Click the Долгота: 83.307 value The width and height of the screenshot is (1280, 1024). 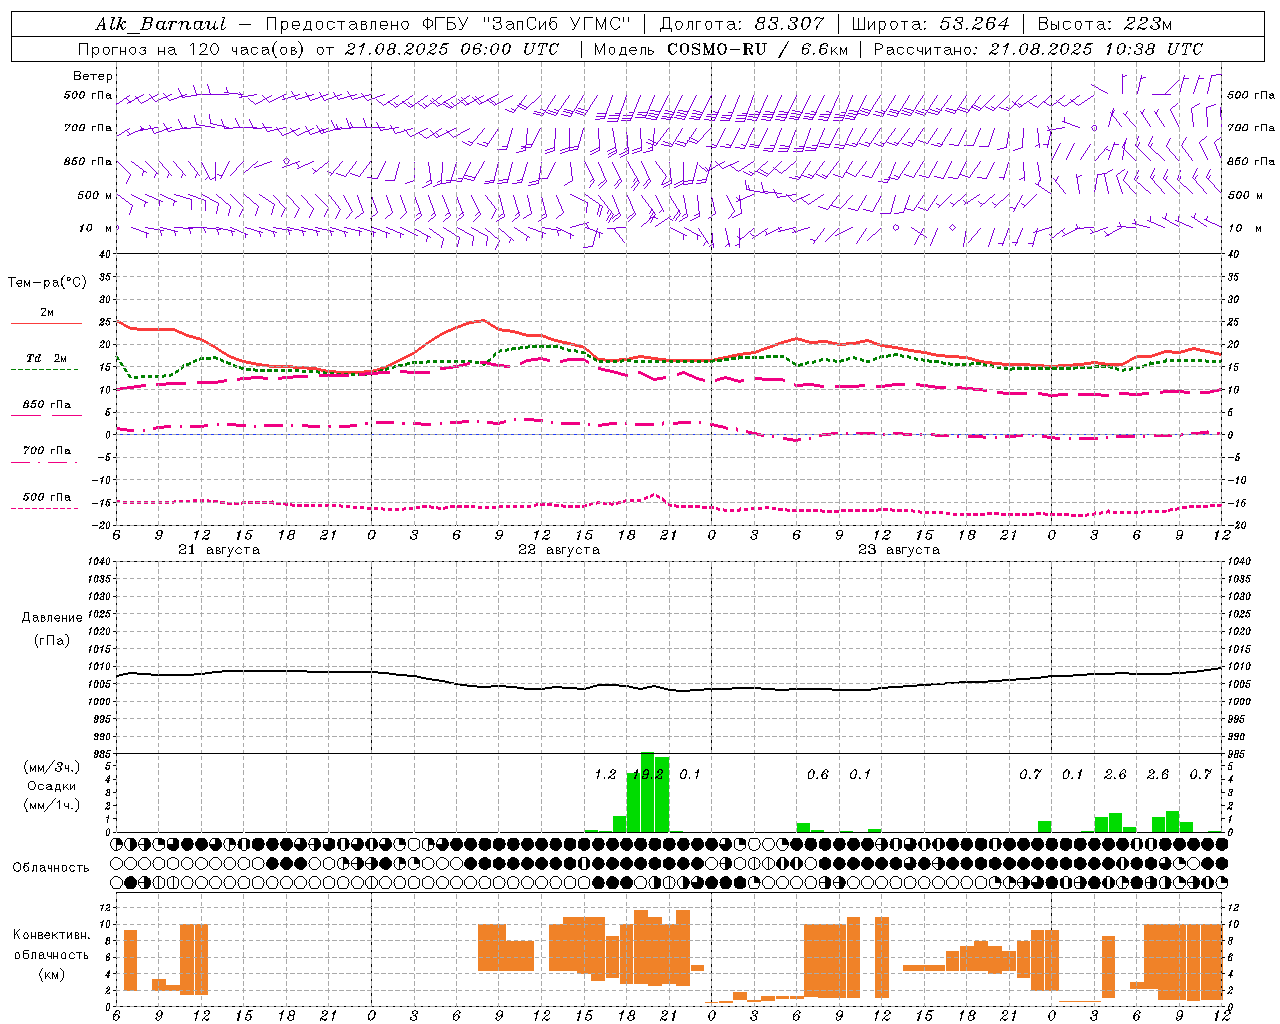742,24
